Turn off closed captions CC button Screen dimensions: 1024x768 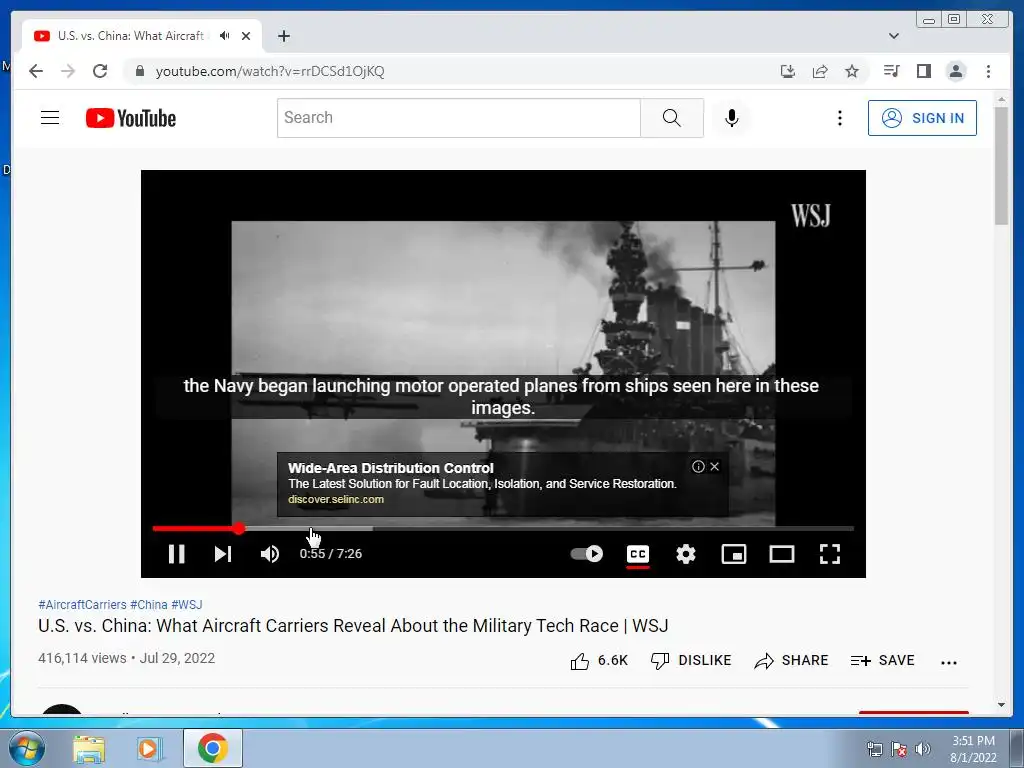637,554
